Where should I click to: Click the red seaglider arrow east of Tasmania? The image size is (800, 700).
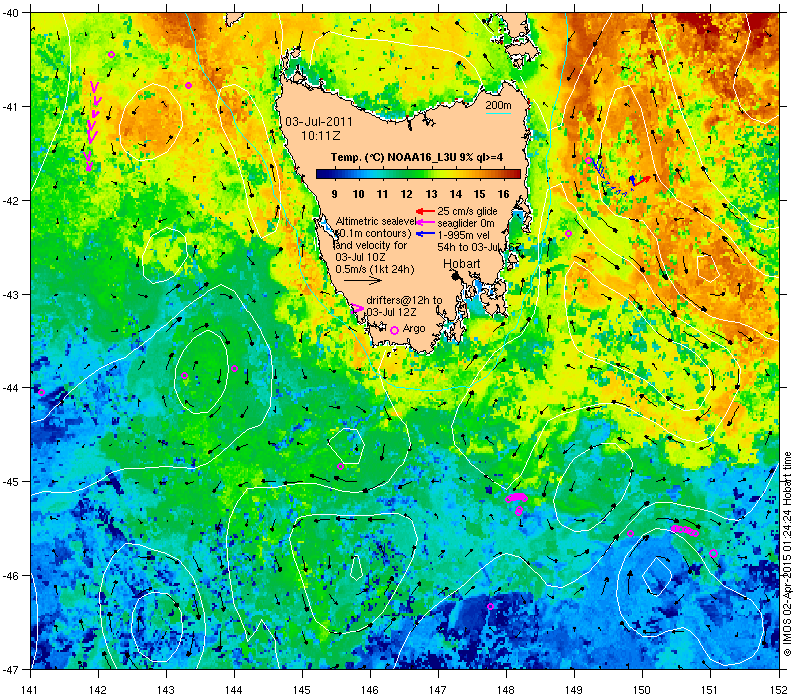pos(642,180)
